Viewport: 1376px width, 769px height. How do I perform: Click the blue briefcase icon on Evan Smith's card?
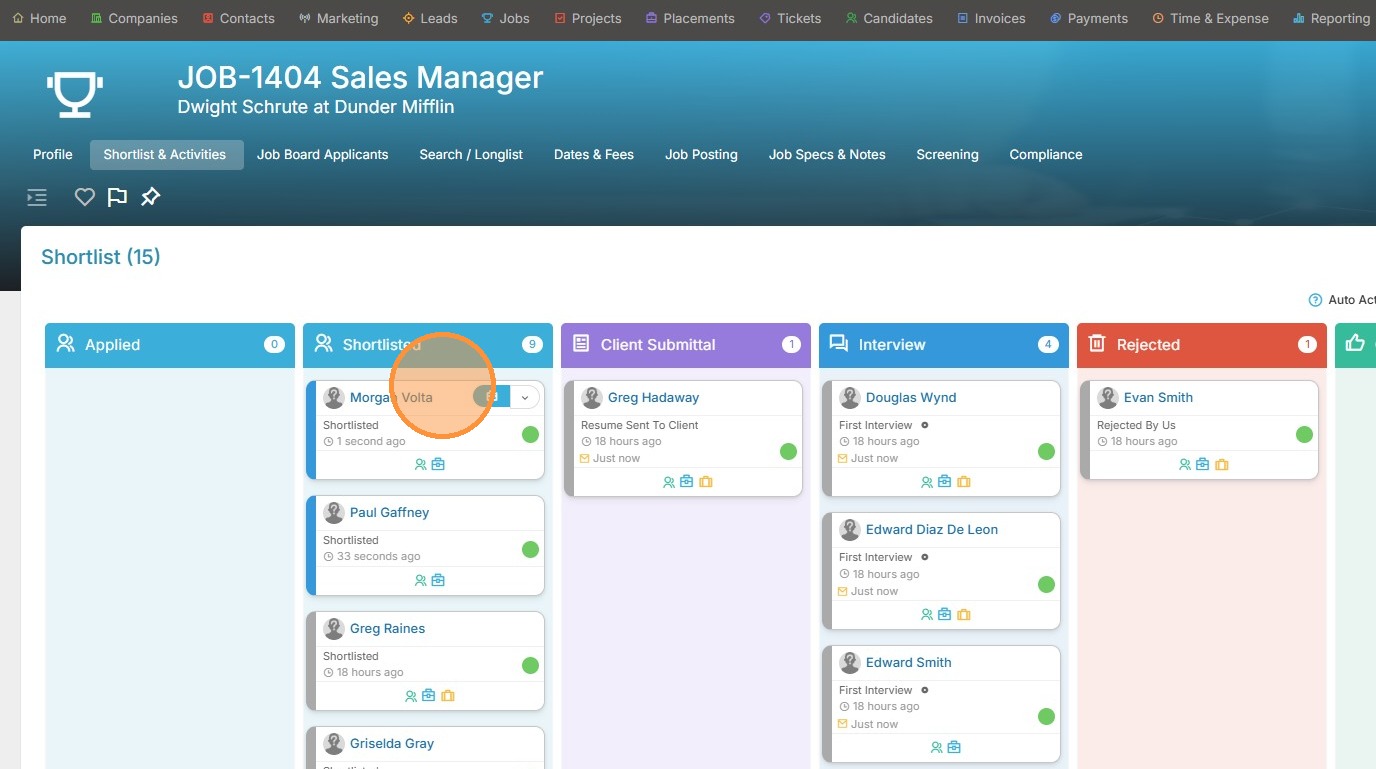pyautogui.click(x=1203, y=465)
